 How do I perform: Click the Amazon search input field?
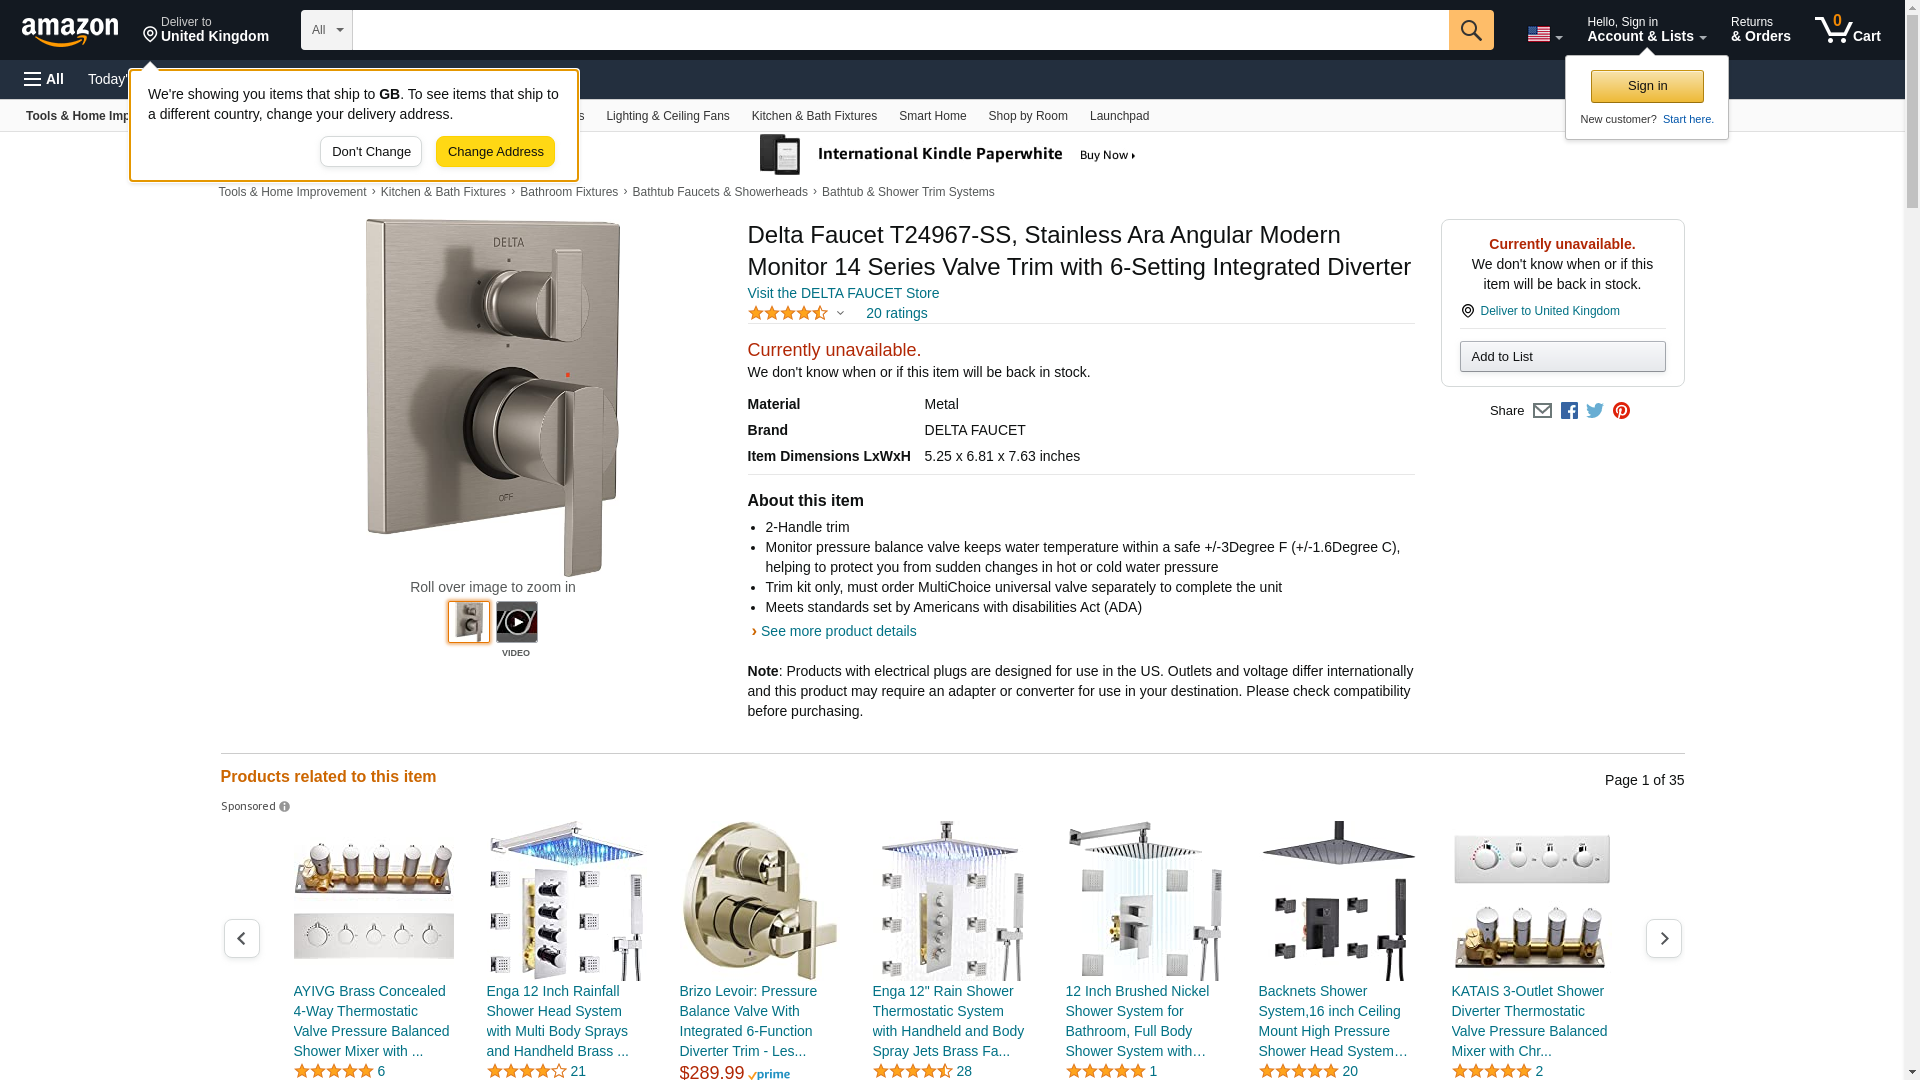(x=900, y=30)
